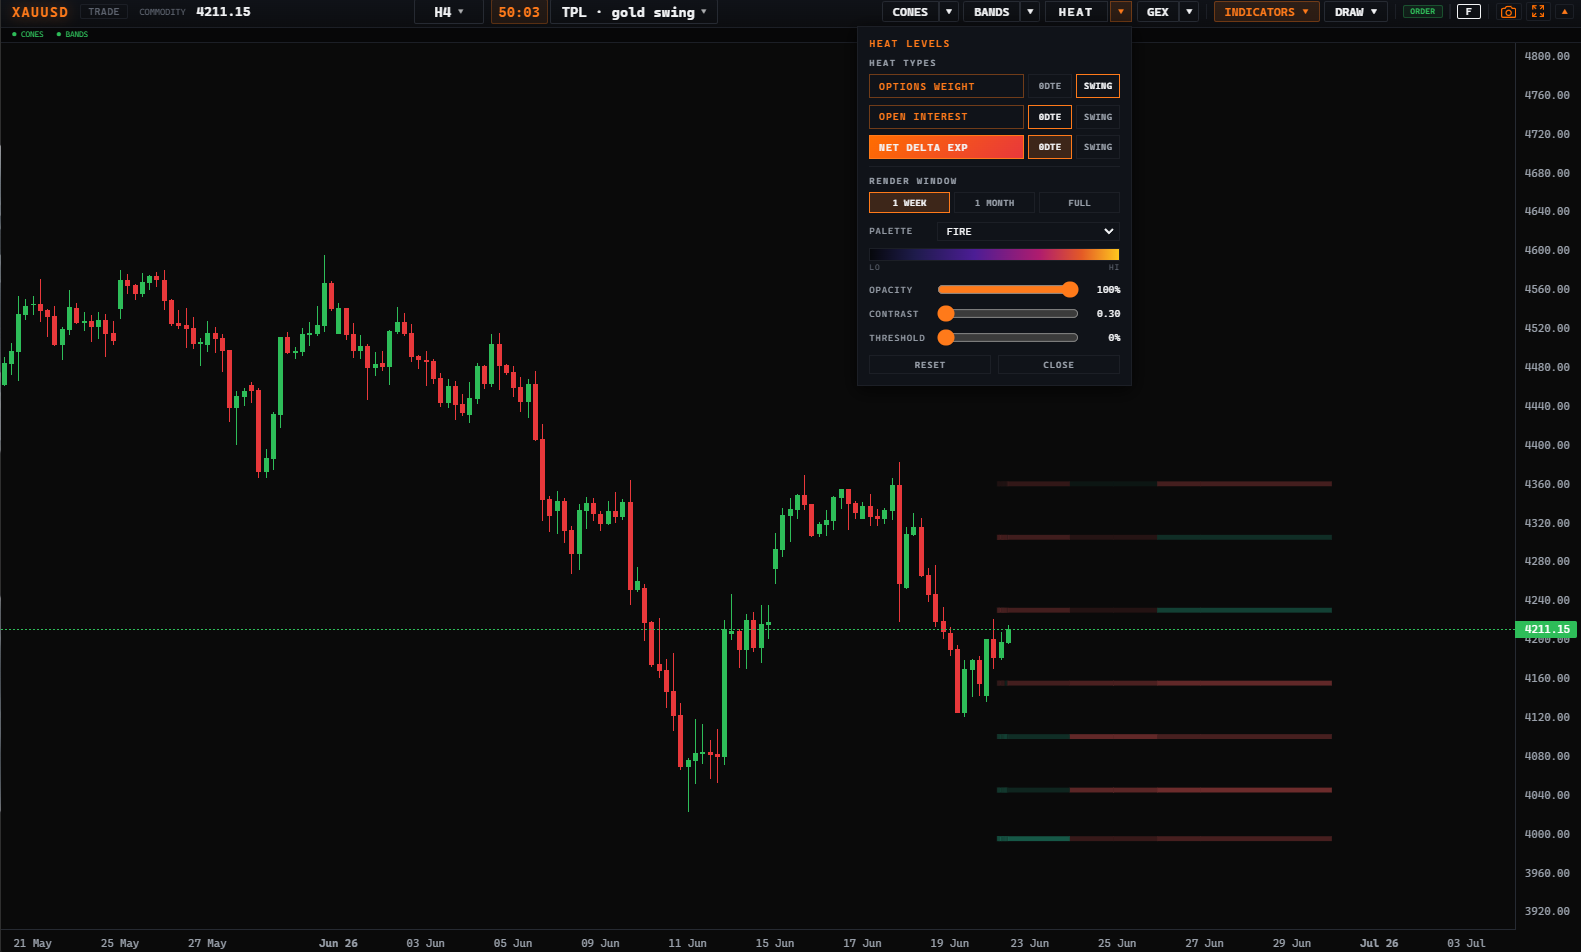
Task: Set Net Delta Exp to 0DTE
Action: click(1050, 147)
